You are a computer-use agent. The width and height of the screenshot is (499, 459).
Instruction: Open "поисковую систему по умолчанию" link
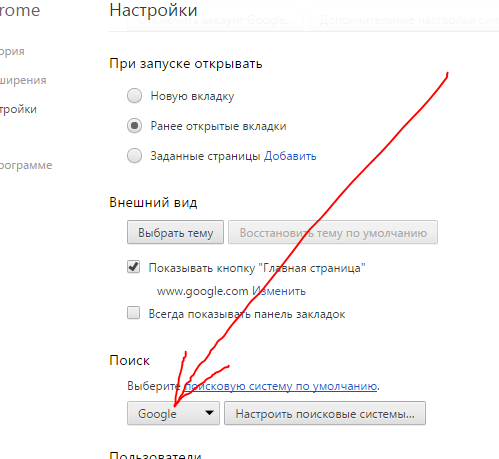click(281, 386)
